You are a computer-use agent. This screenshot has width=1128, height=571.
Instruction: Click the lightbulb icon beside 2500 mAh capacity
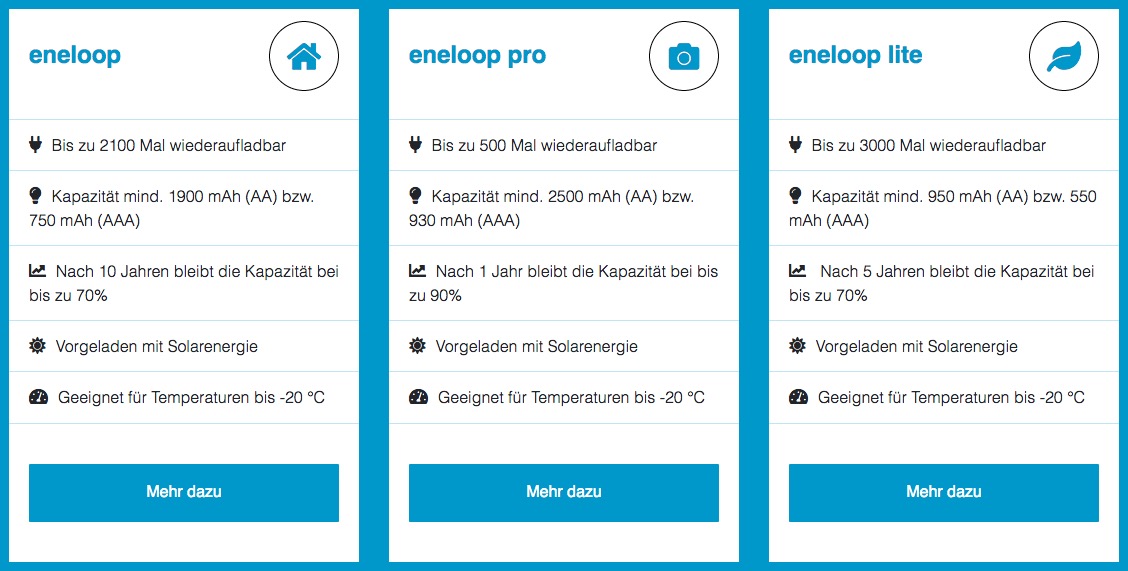point(416,196)
